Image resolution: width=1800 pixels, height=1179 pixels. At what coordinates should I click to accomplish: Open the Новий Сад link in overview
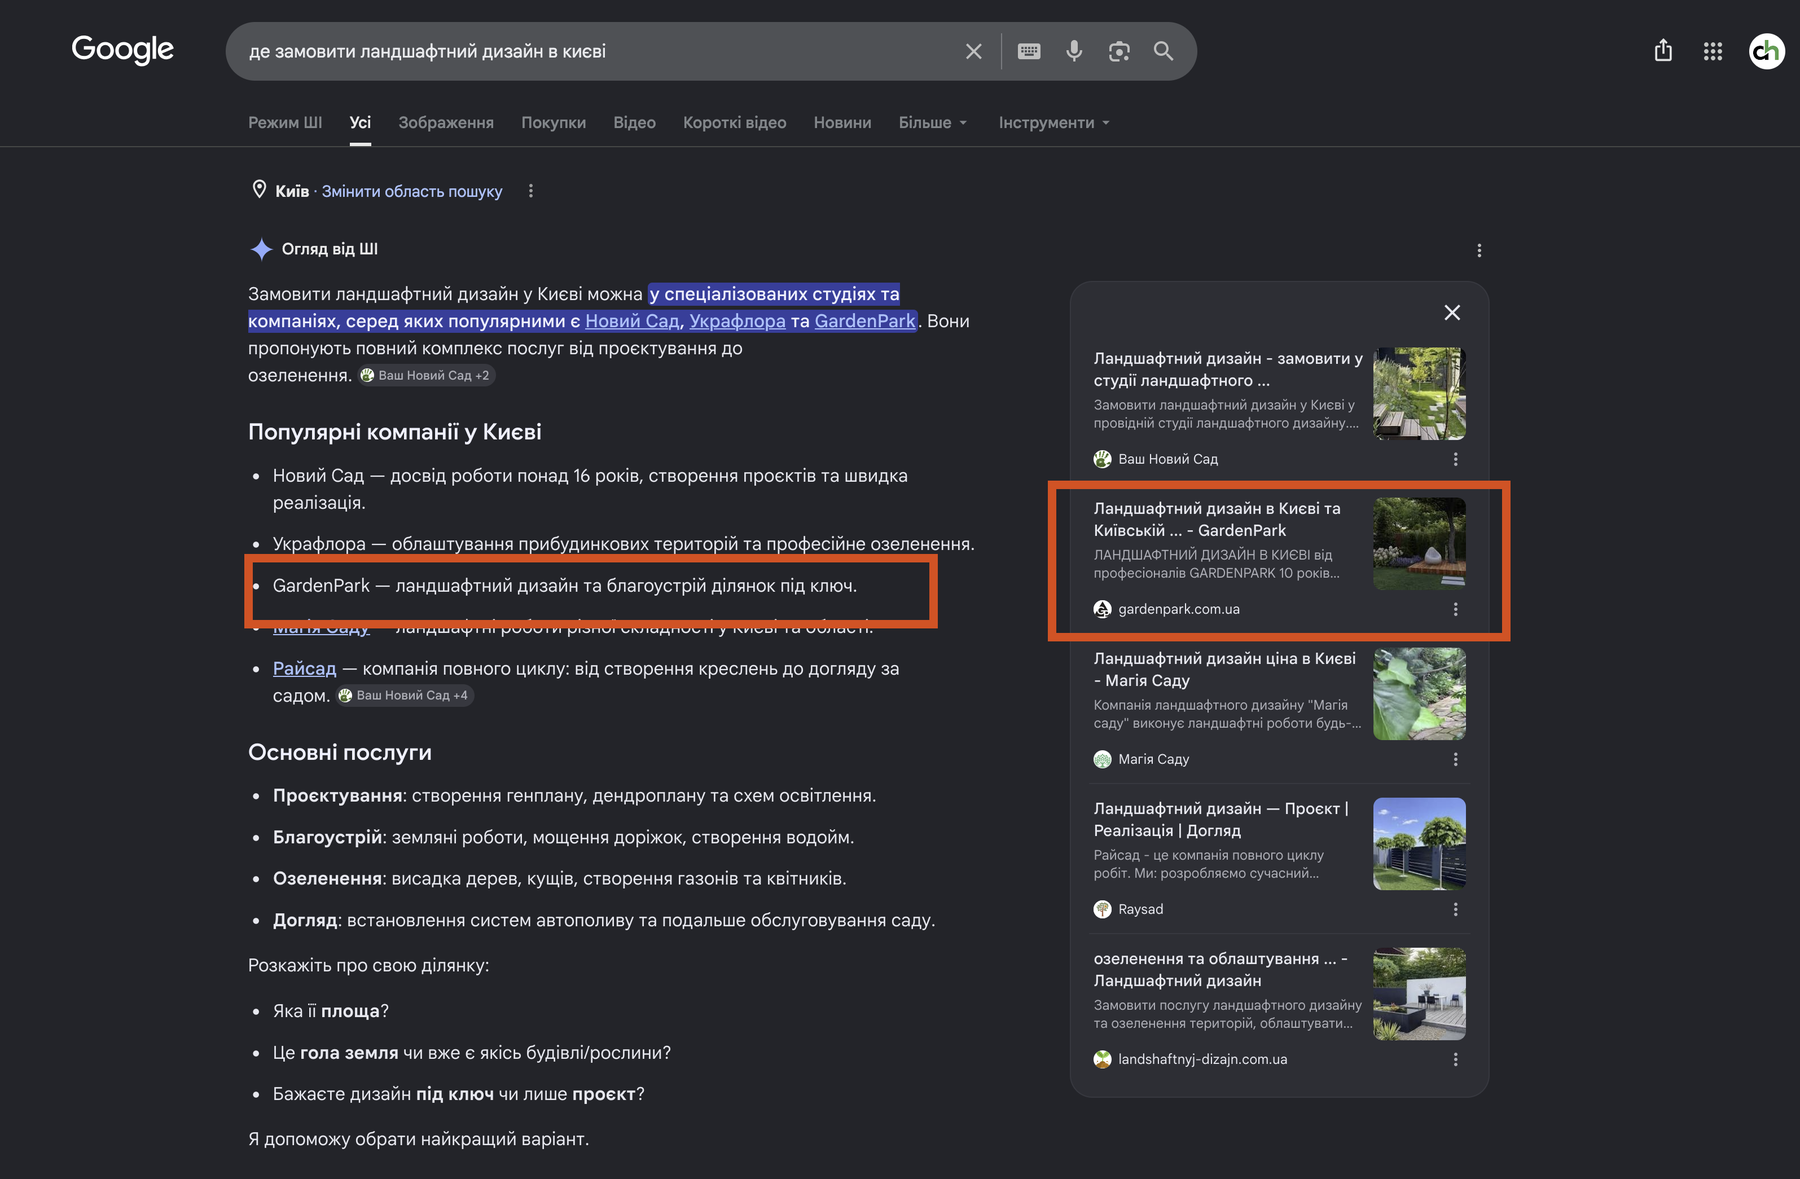point(632,321)
